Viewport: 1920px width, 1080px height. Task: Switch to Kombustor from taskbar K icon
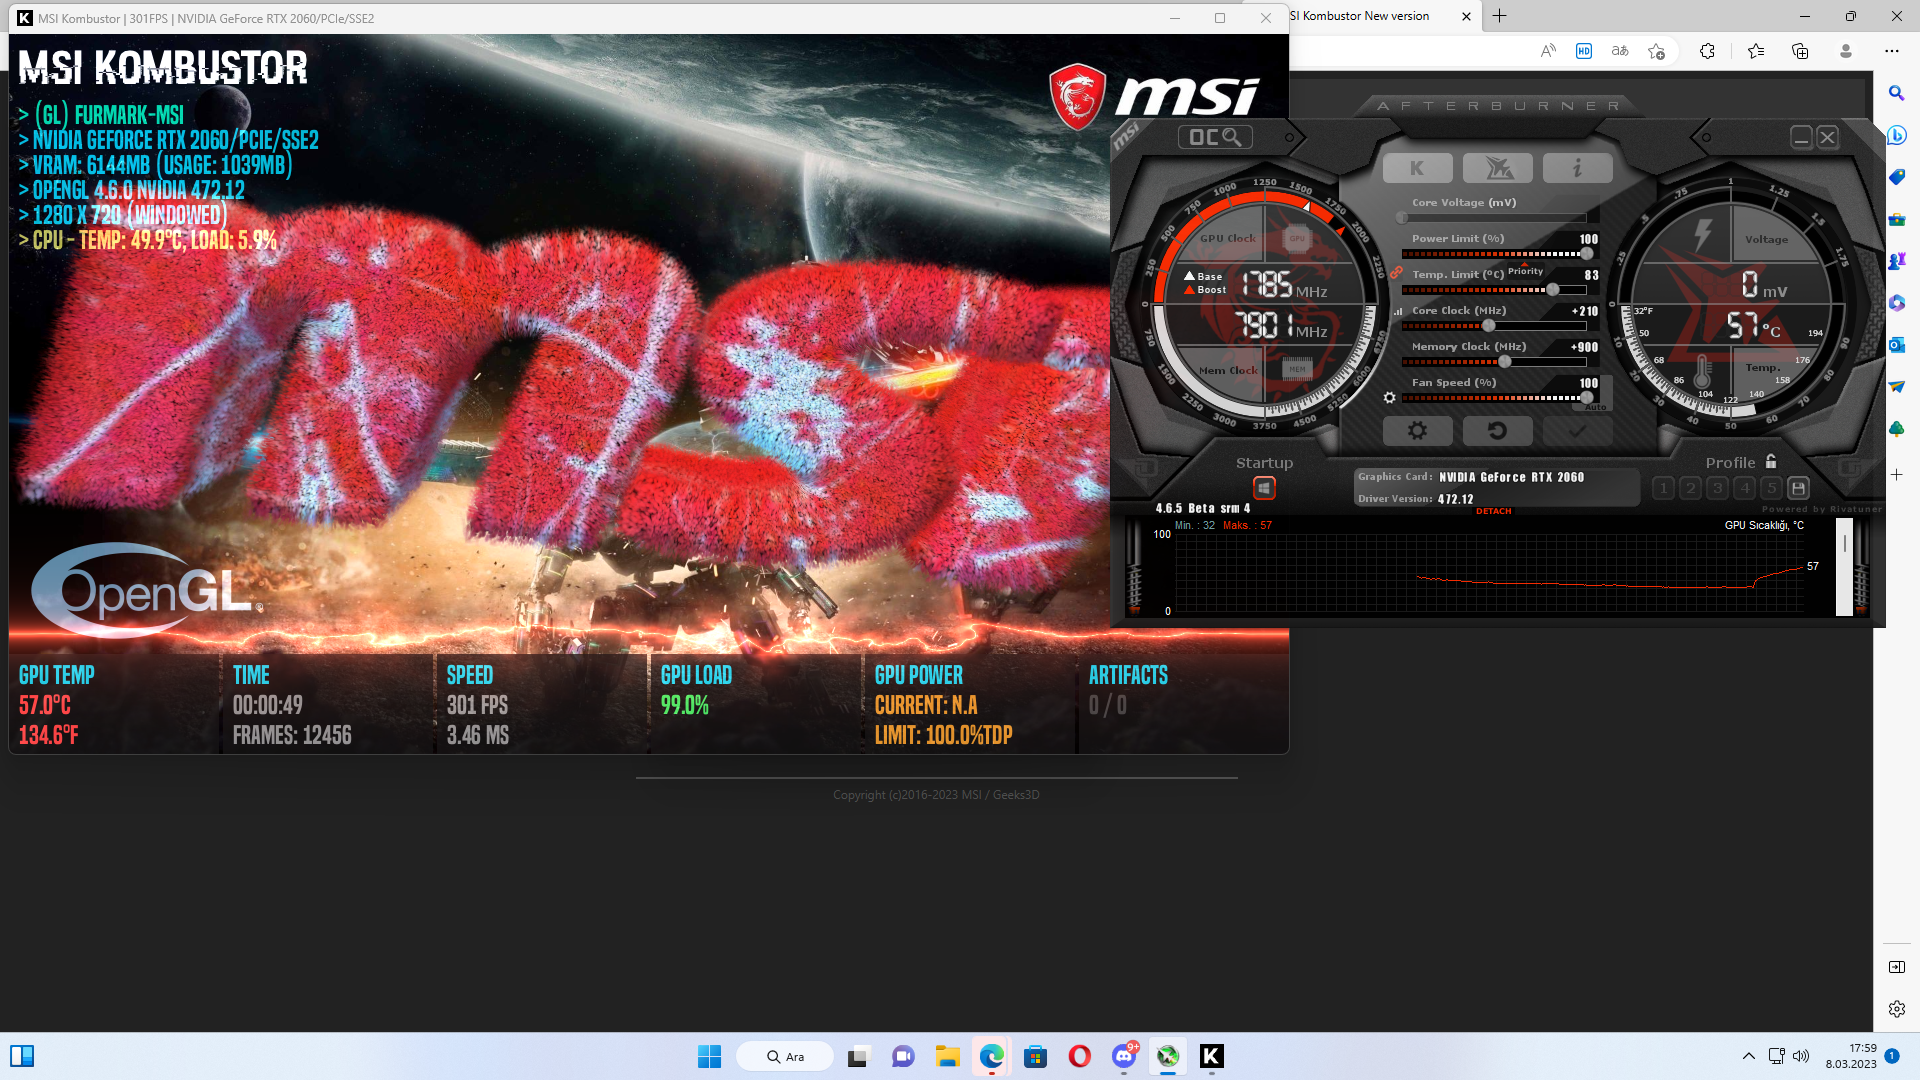tap(1211, 1056)
